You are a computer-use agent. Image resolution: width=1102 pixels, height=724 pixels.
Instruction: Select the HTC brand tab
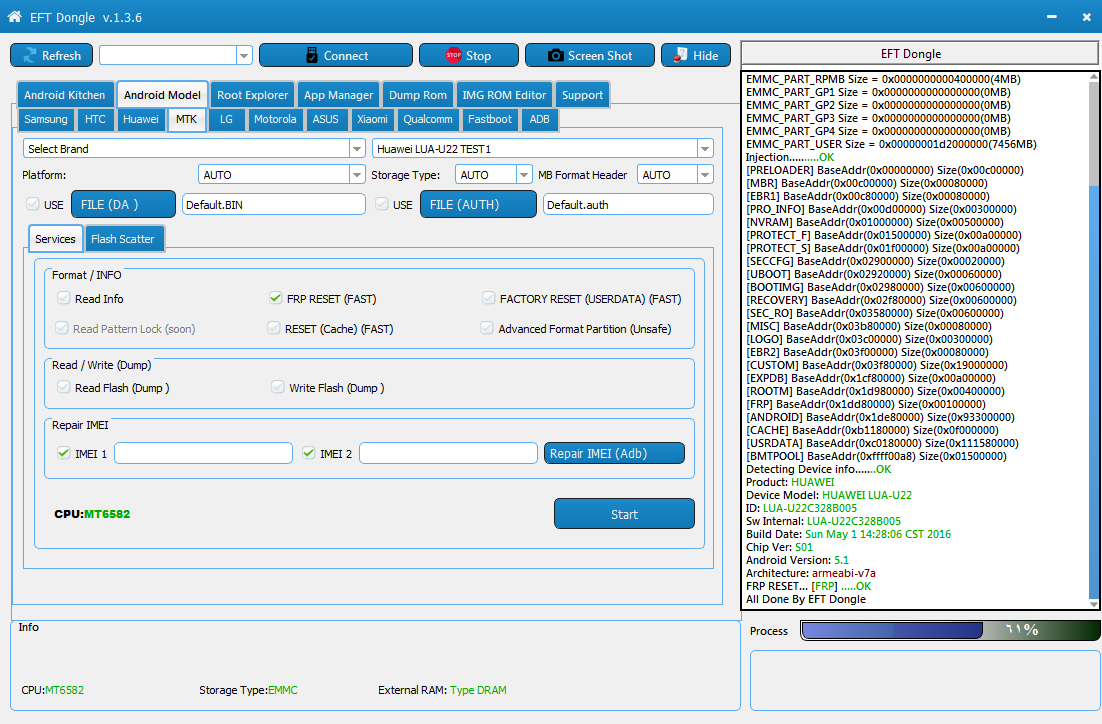click(x=95, y=119)
